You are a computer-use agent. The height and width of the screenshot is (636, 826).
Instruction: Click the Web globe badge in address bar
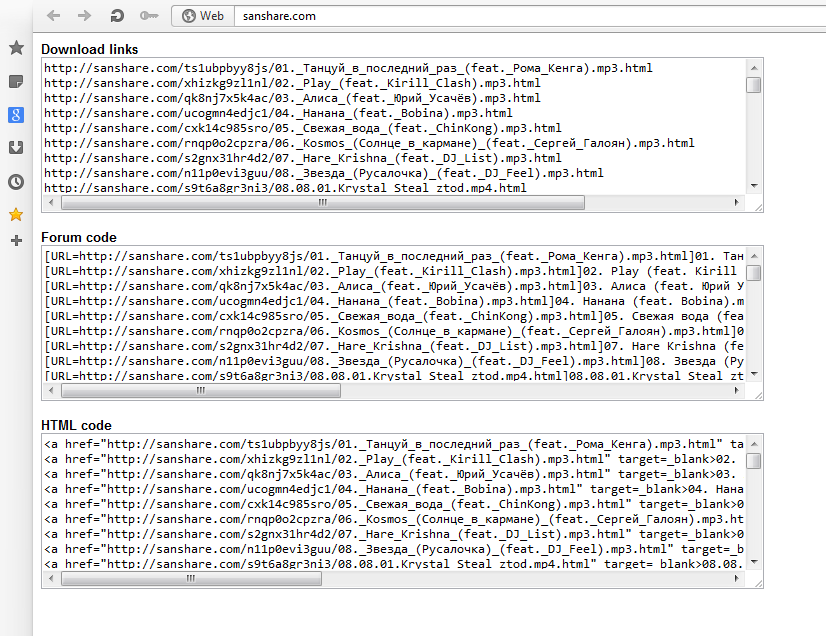[203, 16]
